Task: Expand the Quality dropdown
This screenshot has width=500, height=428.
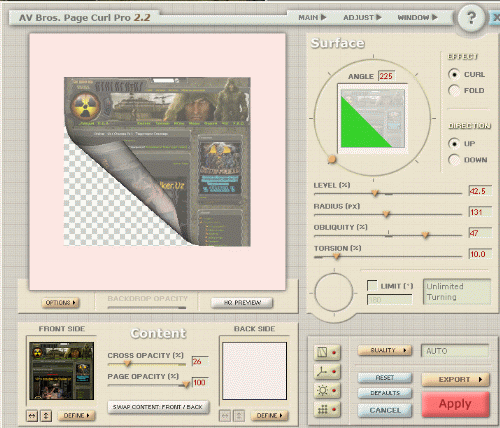Action: [x=385, y=350]
